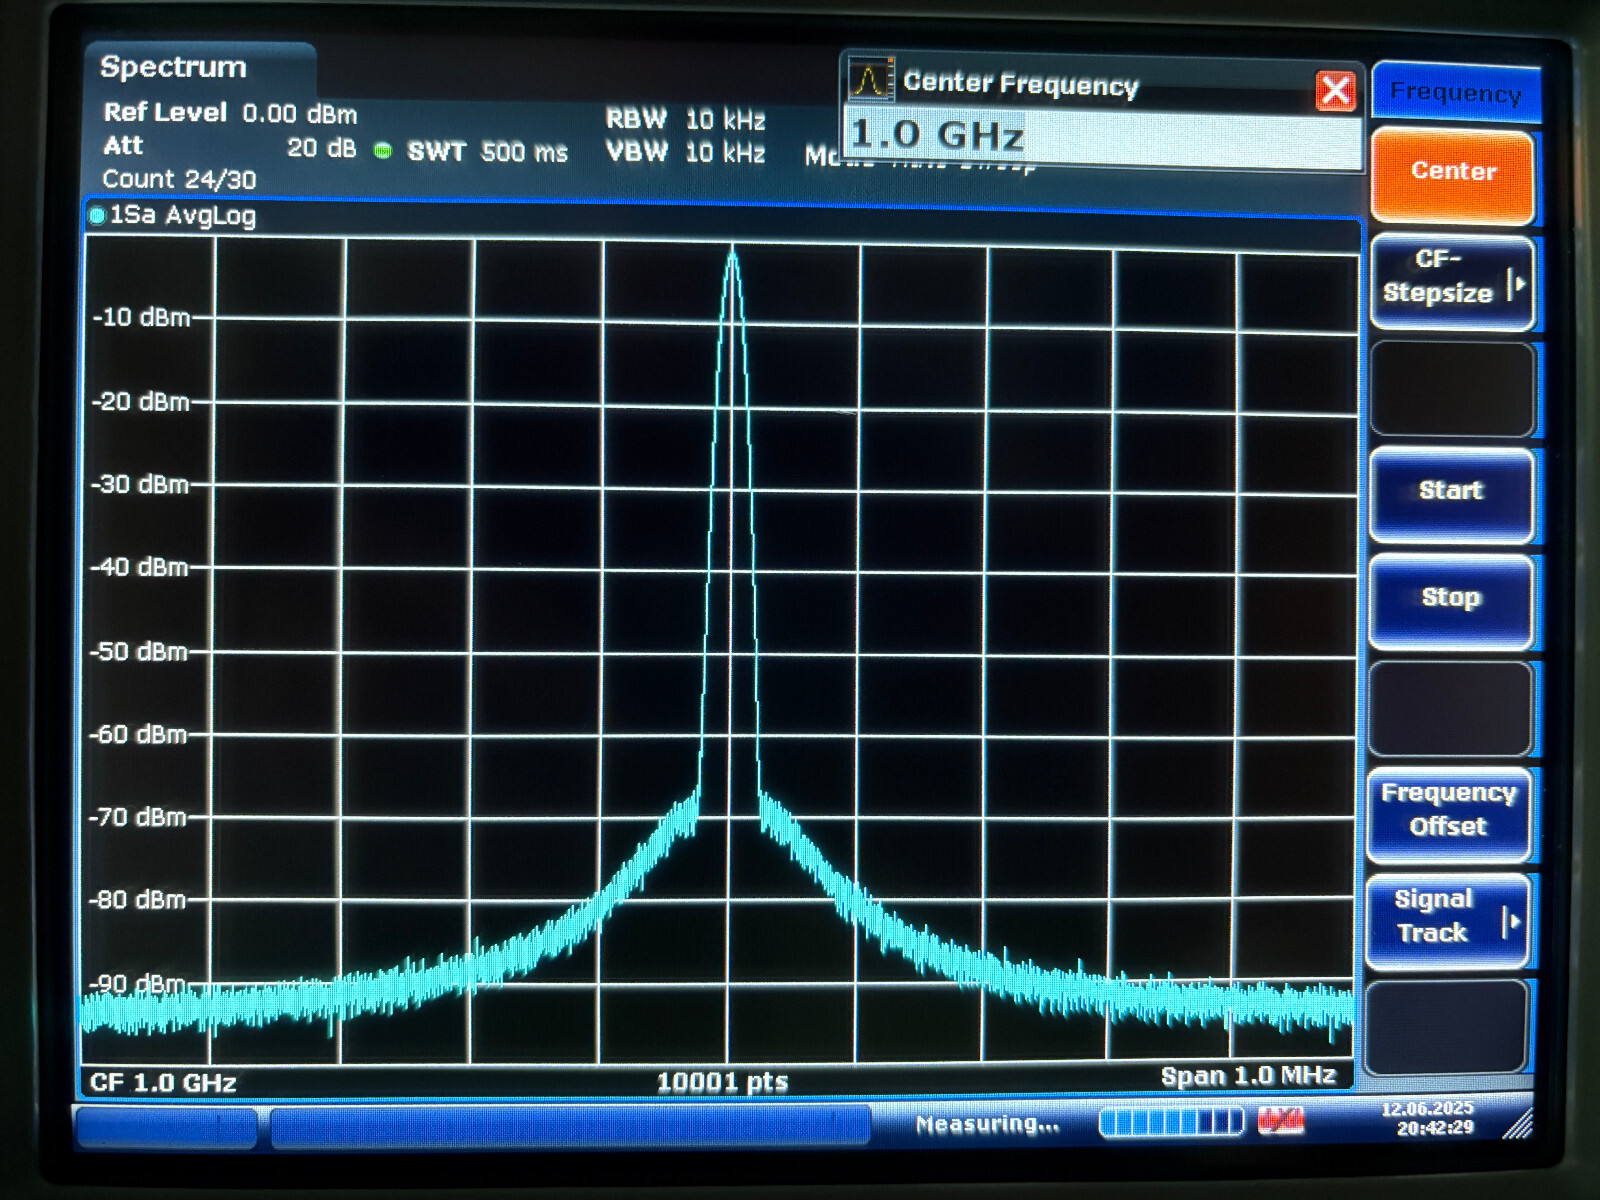1600x1200 pixels.
Task: Tap the RBW 10 kHz setting
Action: 685,120
